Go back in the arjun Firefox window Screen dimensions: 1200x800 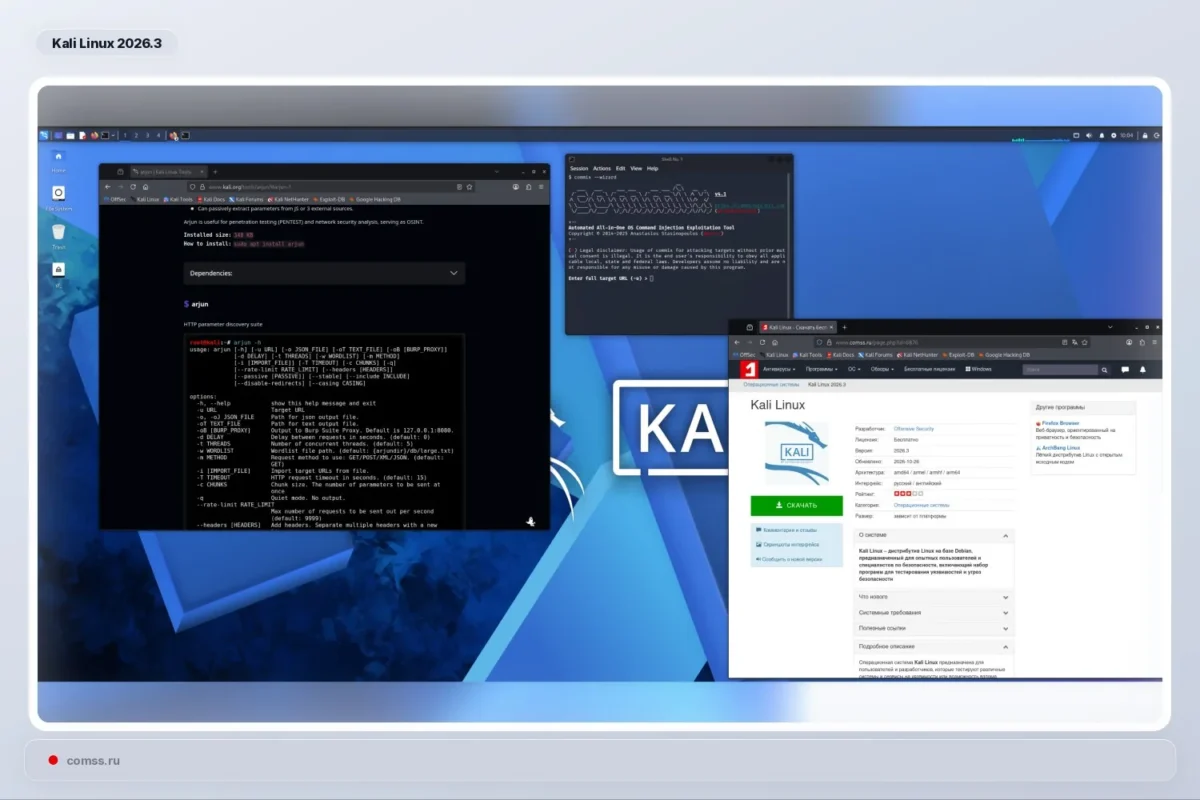pyautogui.click(x=107, y=187)
